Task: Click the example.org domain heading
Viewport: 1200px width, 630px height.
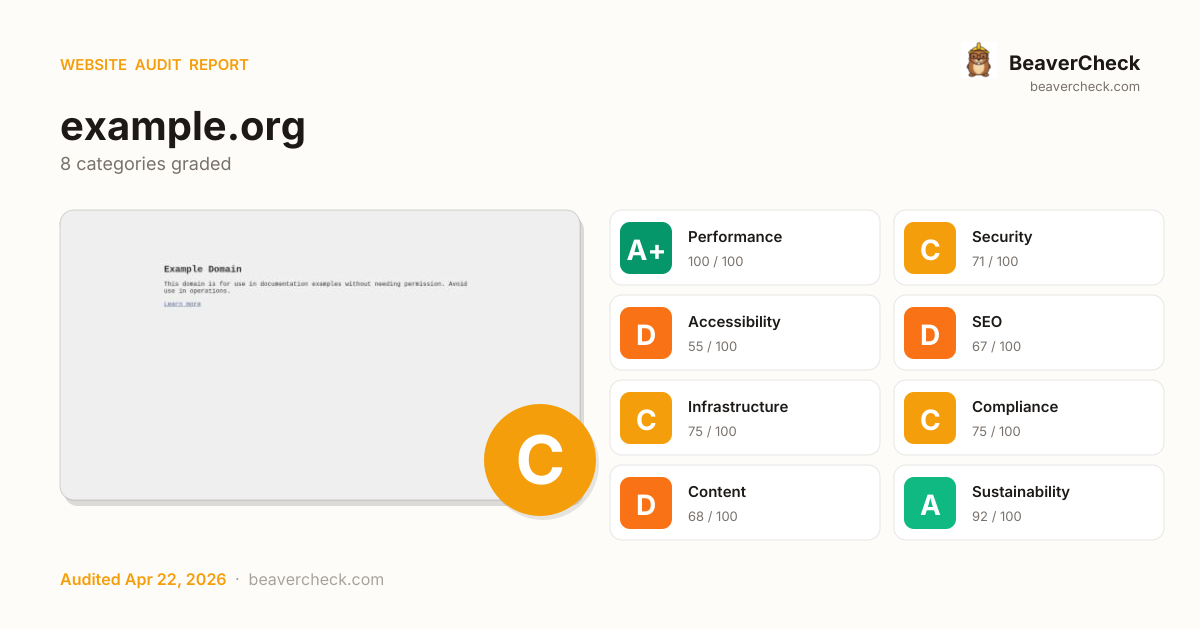Action: pos(183,127)
